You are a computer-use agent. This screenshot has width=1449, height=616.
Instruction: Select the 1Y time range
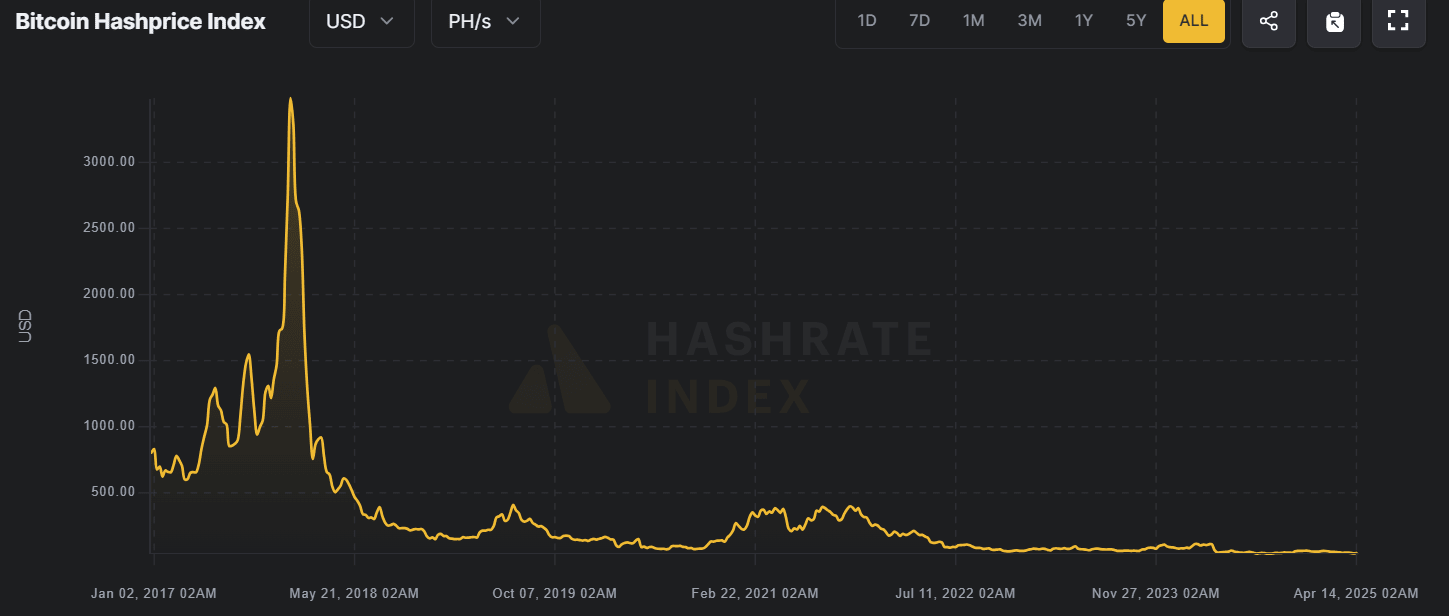coord(1083,21)
